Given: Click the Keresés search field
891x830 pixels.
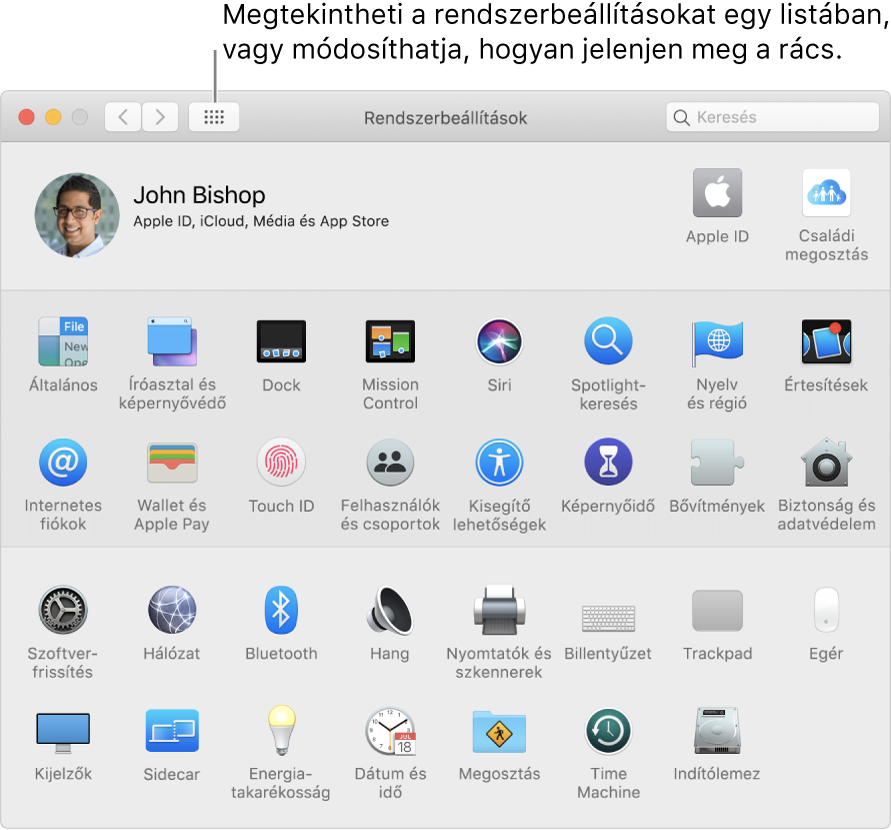Looking at the screenshot, I should click(x=773, y=117).
